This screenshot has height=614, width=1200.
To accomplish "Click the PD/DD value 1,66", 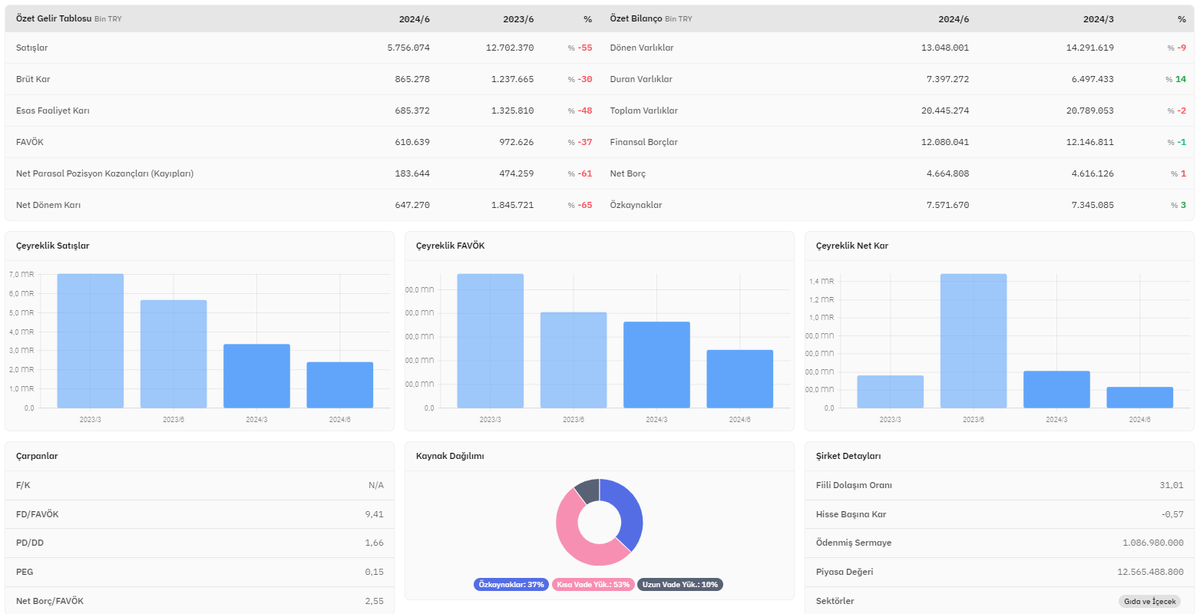I will [374, 543].
